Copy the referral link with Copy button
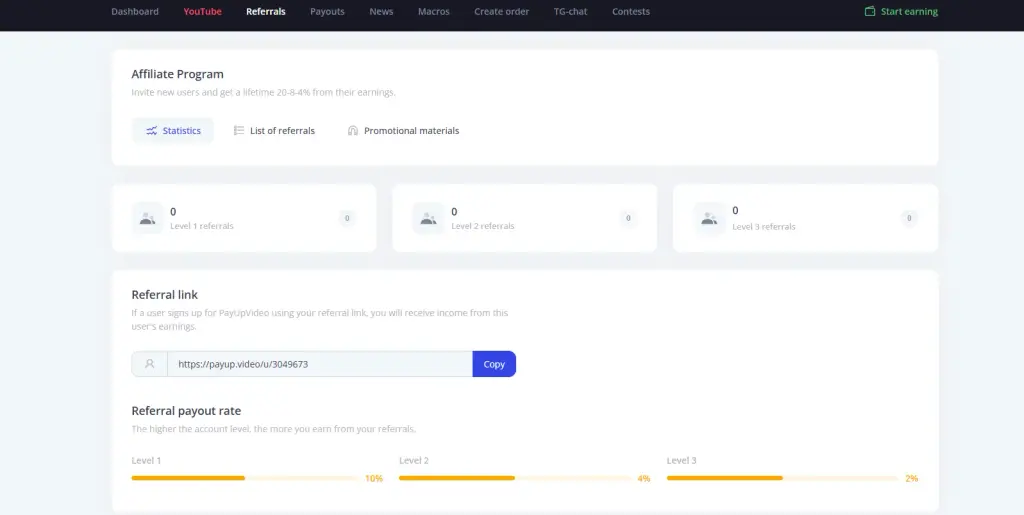 494,364
